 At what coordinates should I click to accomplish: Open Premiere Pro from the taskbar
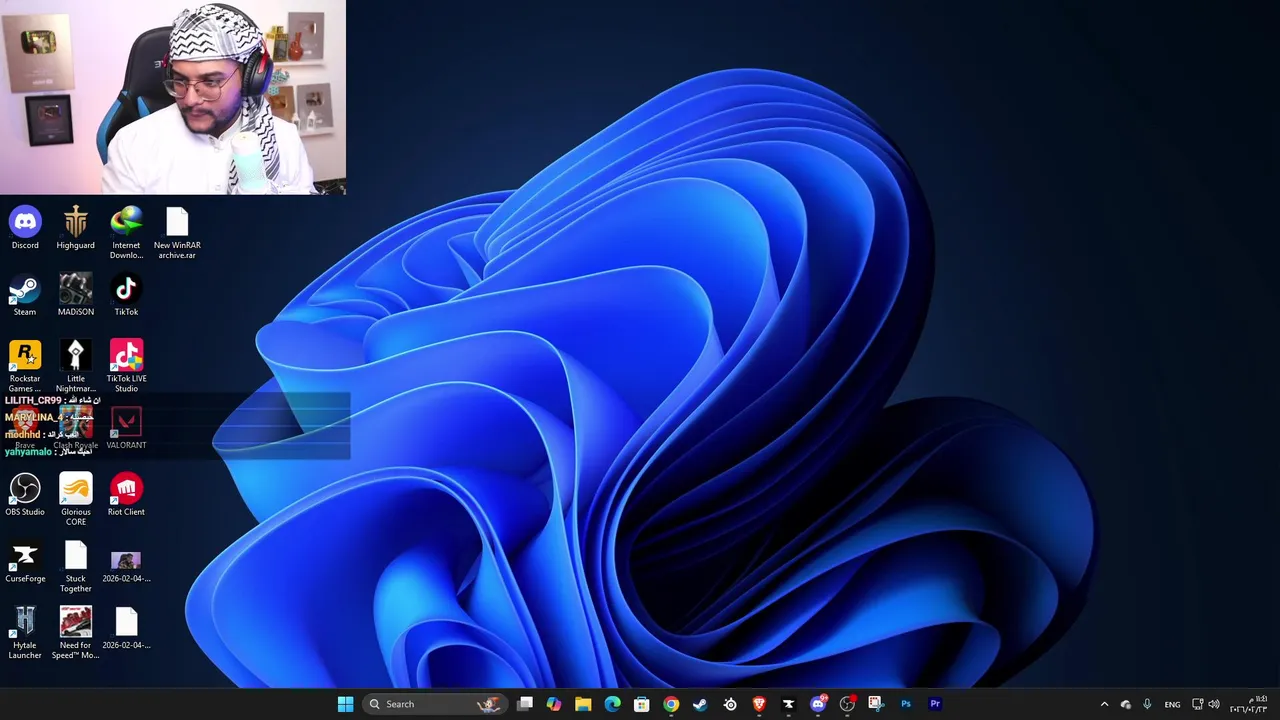(935, 704)
